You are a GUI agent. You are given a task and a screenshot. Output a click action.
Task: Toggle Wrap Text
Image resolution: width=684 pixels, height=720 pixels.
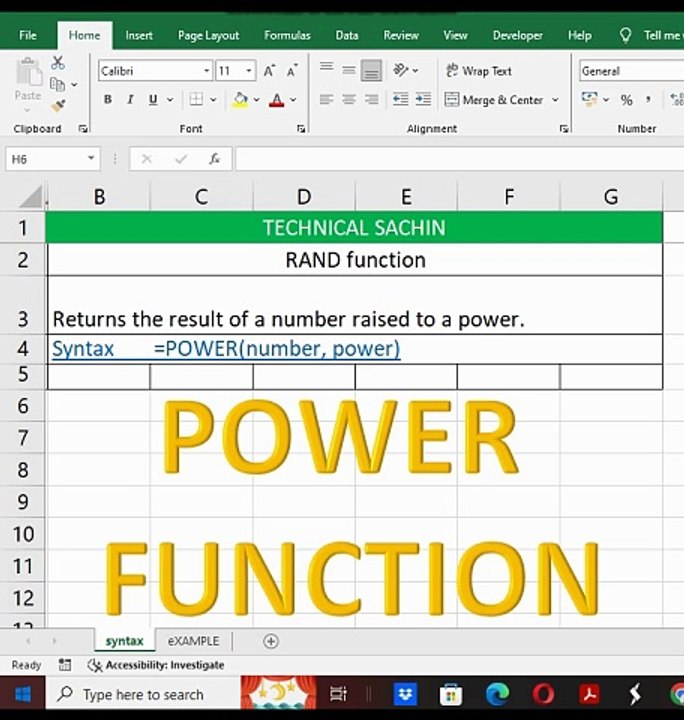pyautogui.click(x=479, y=71)
